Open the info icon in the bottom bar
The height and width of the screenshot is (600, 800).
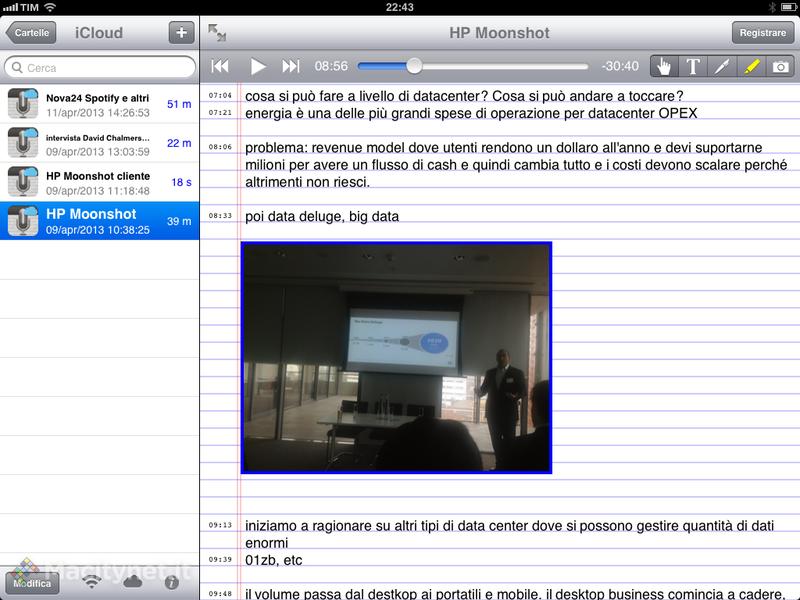pos(172,583)
